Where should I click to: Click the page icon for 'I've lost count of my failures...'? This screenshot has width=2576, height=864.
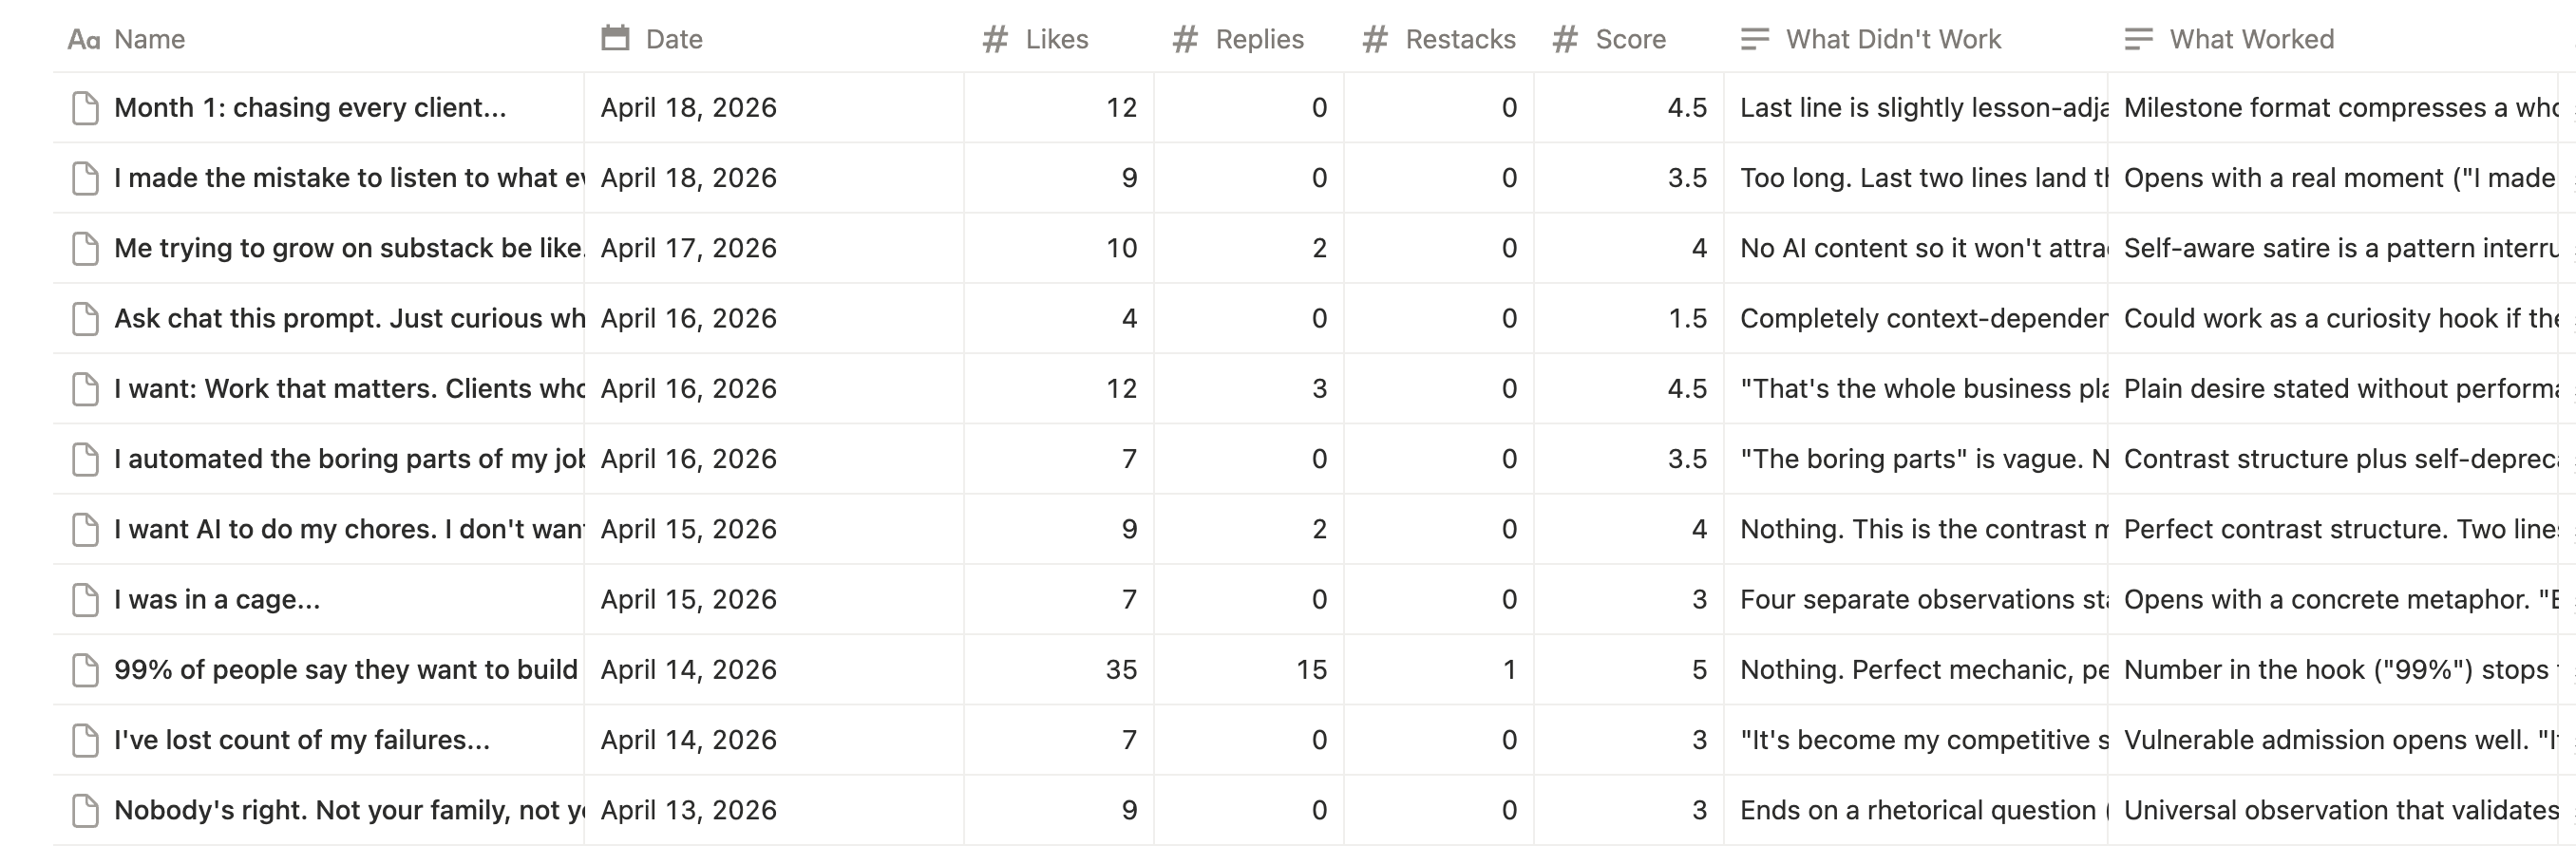click(86, 740)
